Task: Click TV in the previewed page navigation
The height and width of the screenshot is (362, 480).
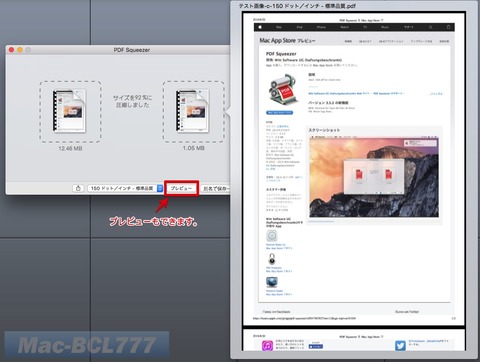Action: pos(365,27)
